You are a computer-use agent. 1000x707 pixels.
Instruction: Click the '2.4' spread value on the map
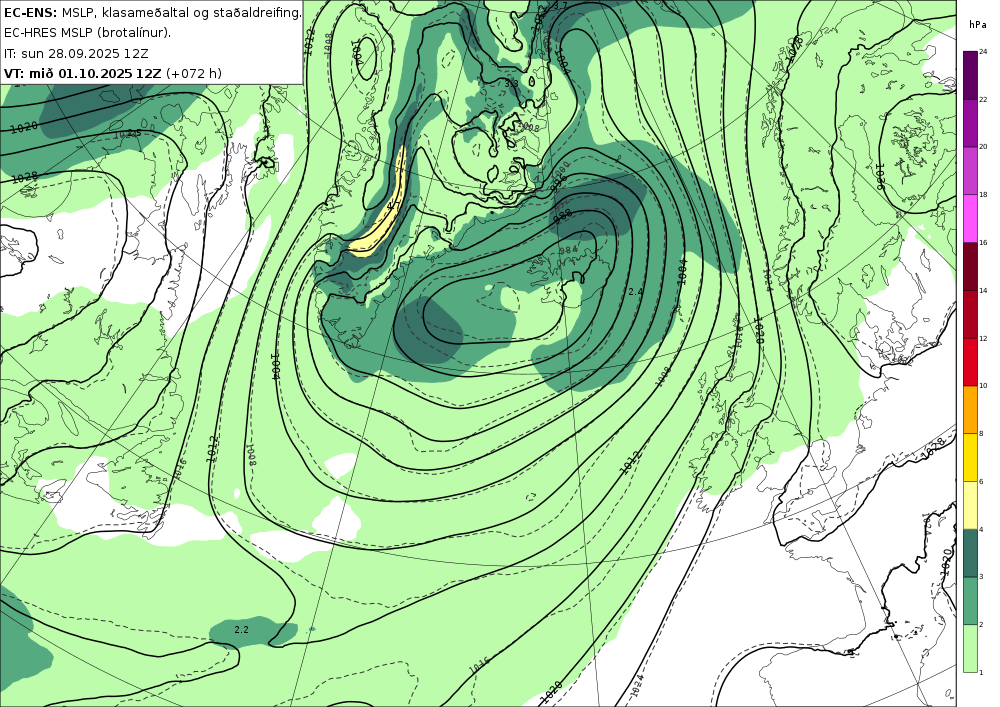[x=635, y=291]
